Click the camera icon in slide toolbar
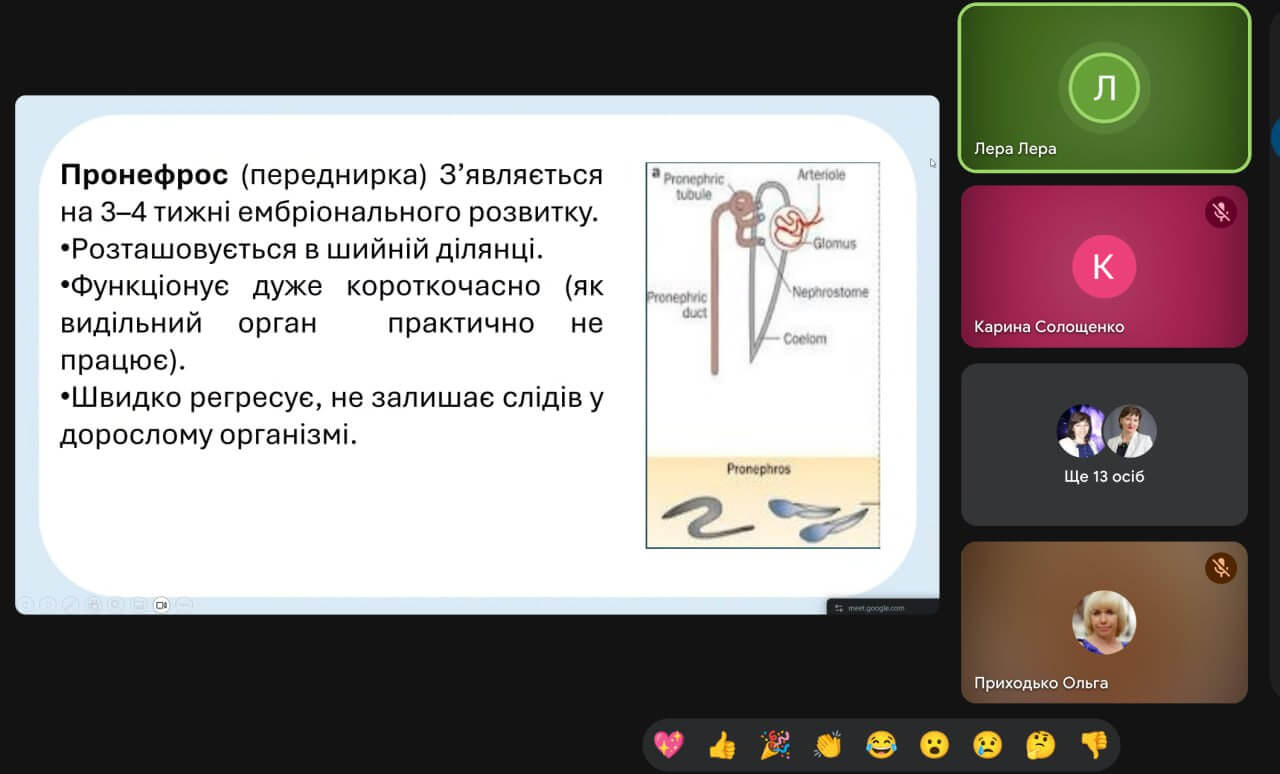 (161, 605)
